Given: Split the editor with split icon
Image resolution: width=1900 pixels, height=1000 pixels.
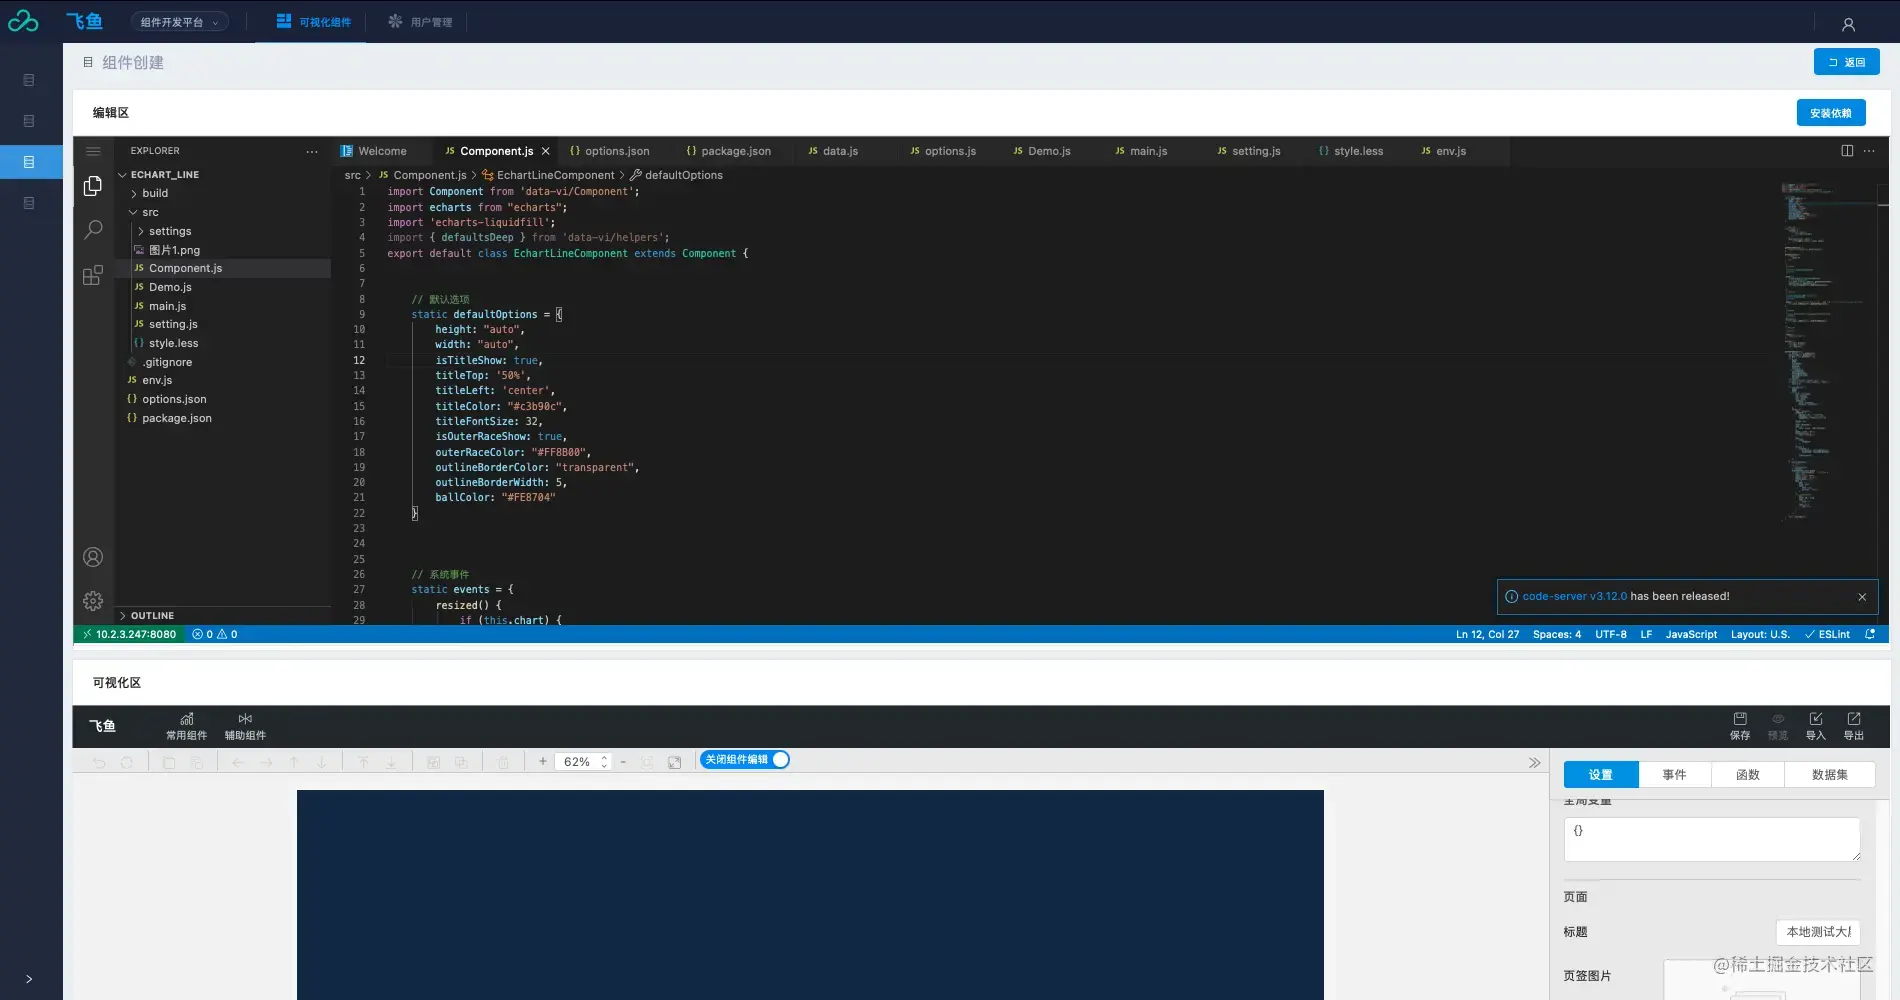Looking at the screenshot, I should click(x=1847, y=151).
